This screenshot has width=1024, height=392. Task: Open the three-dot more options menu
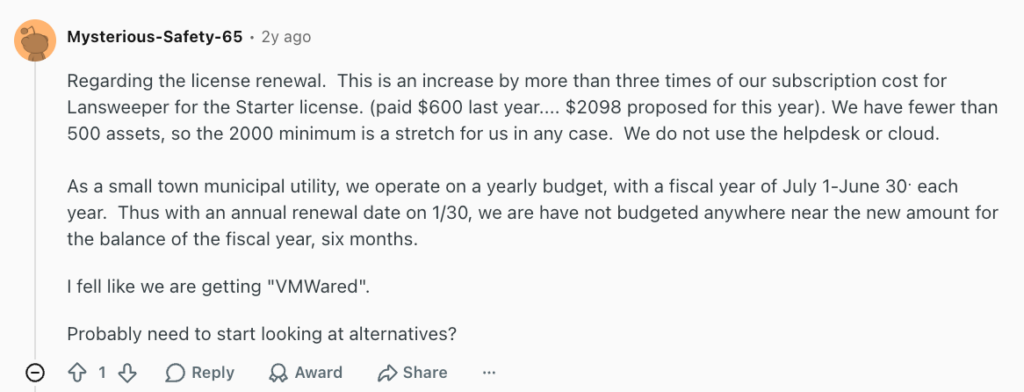[489, 373]
